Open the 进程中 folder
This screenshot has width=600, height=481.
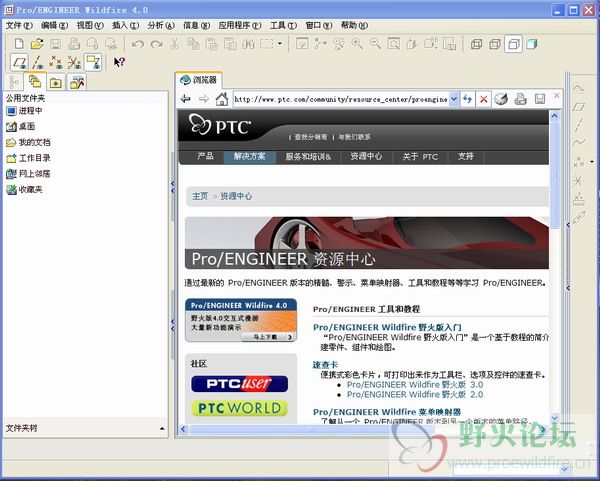click(x=24, y=111)
